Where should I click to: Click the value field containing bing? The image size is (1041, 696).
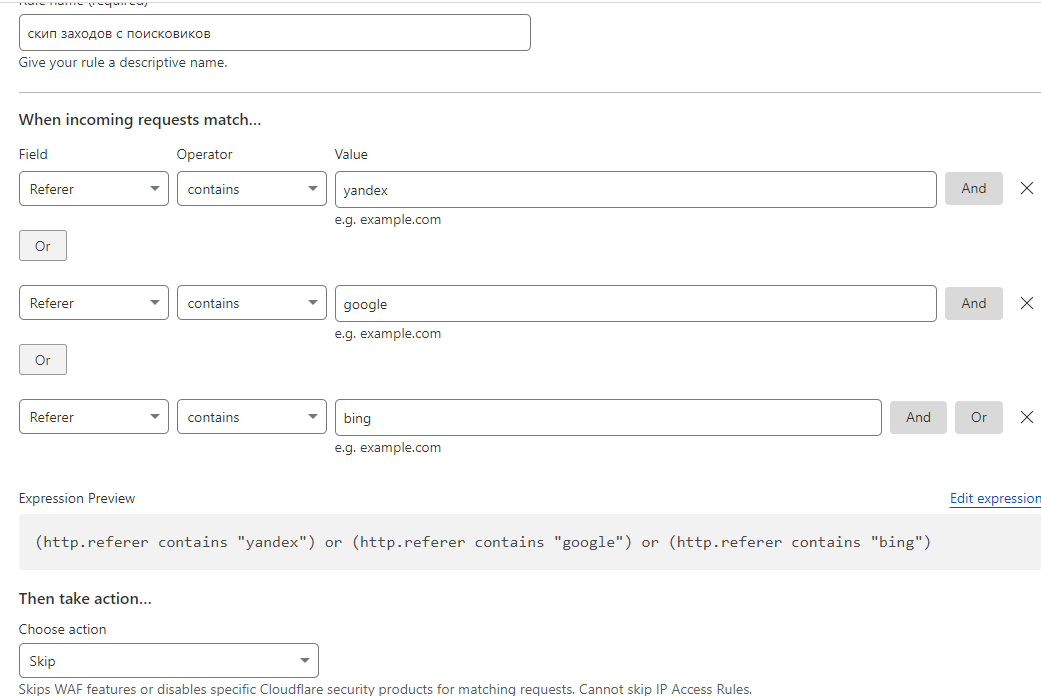[x=608, y=417]
